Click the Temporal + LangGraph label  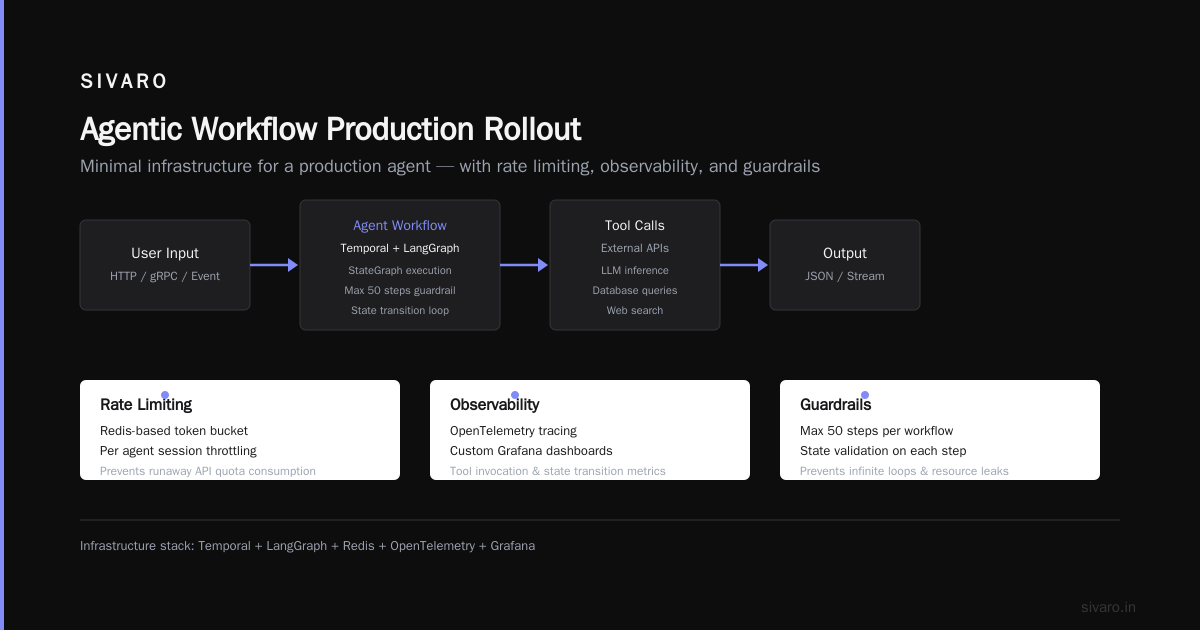400,248
